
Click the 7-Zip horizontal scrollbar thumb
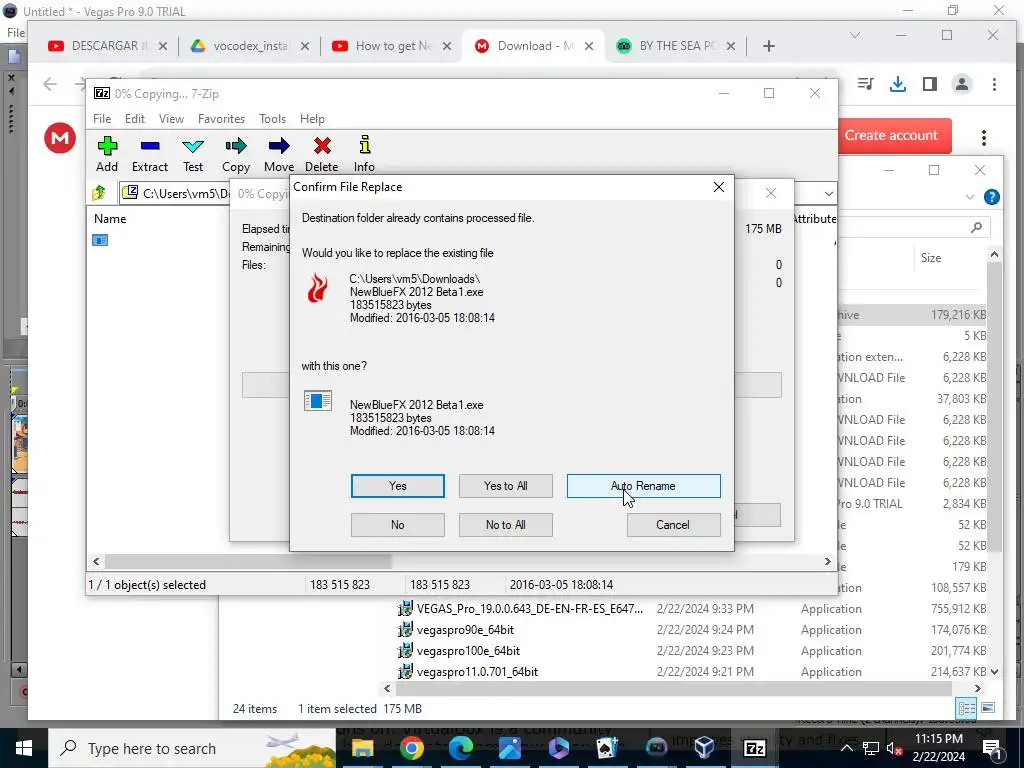(248, 562)
